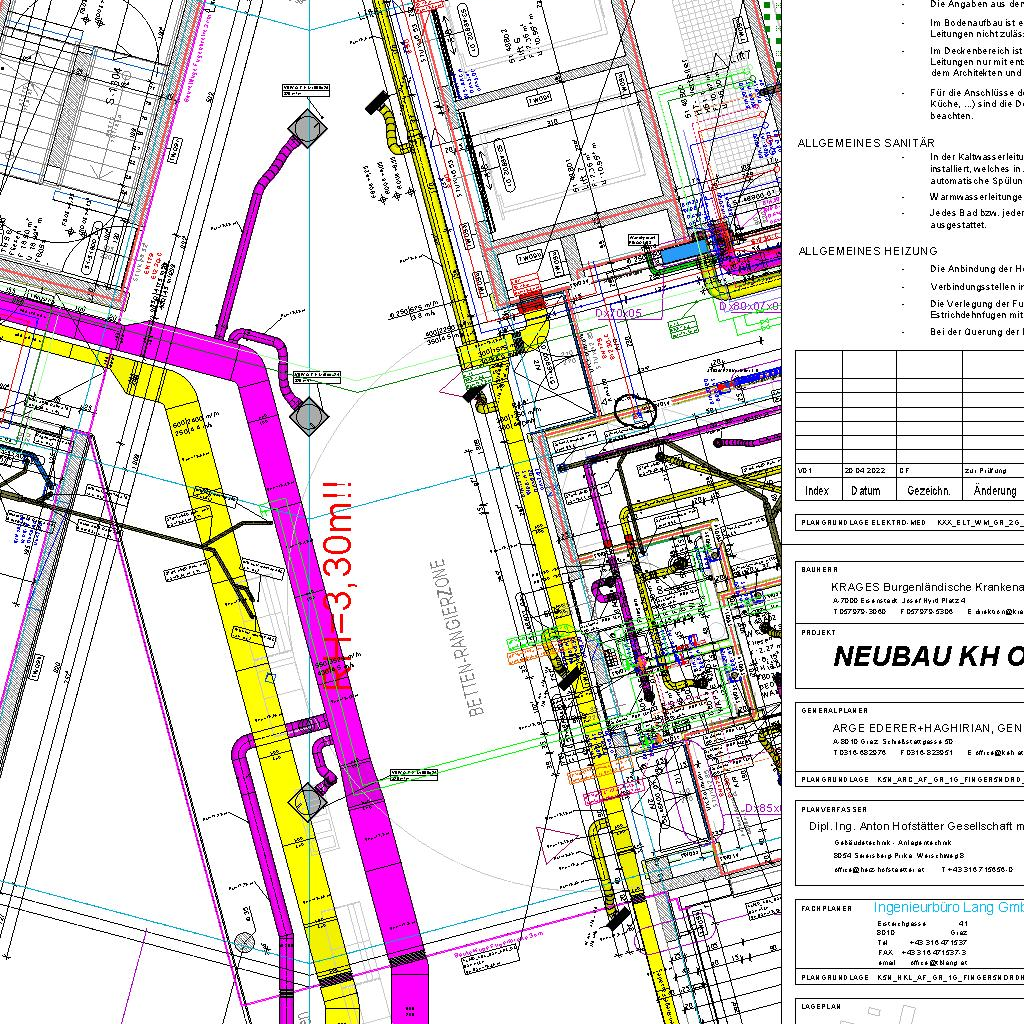Click the hand-drawn black circle markup
1024x1024 pixels.
(634, 409)
